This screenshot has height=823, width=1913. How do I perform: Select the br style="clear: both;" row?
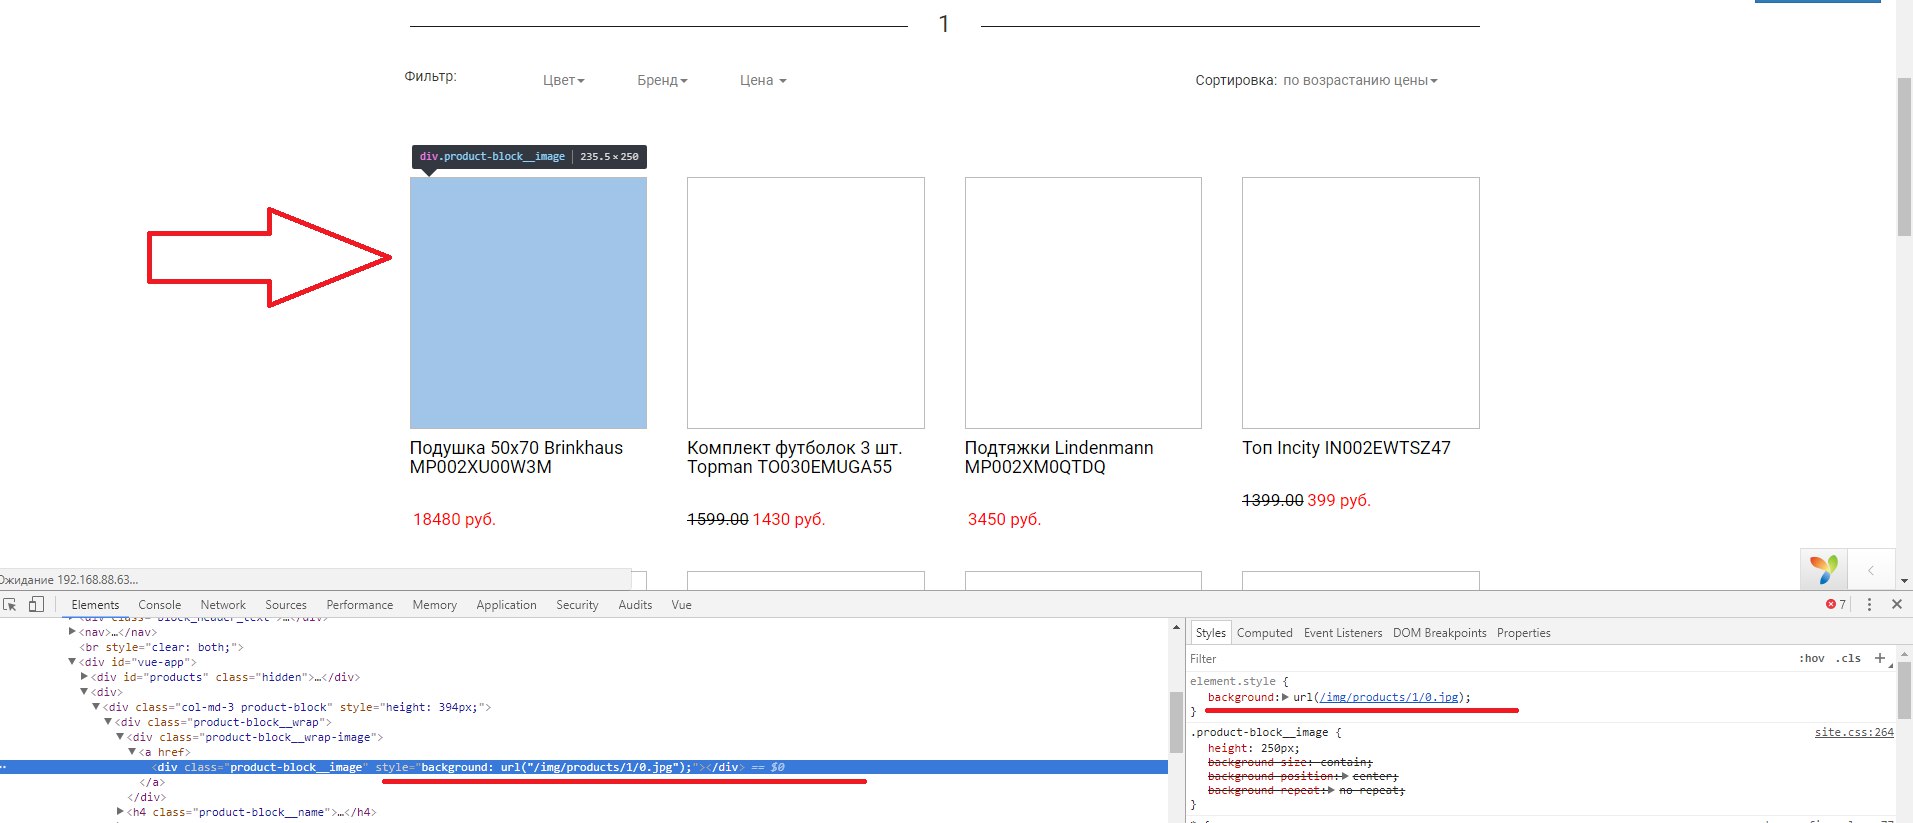[x=162, y=647]
